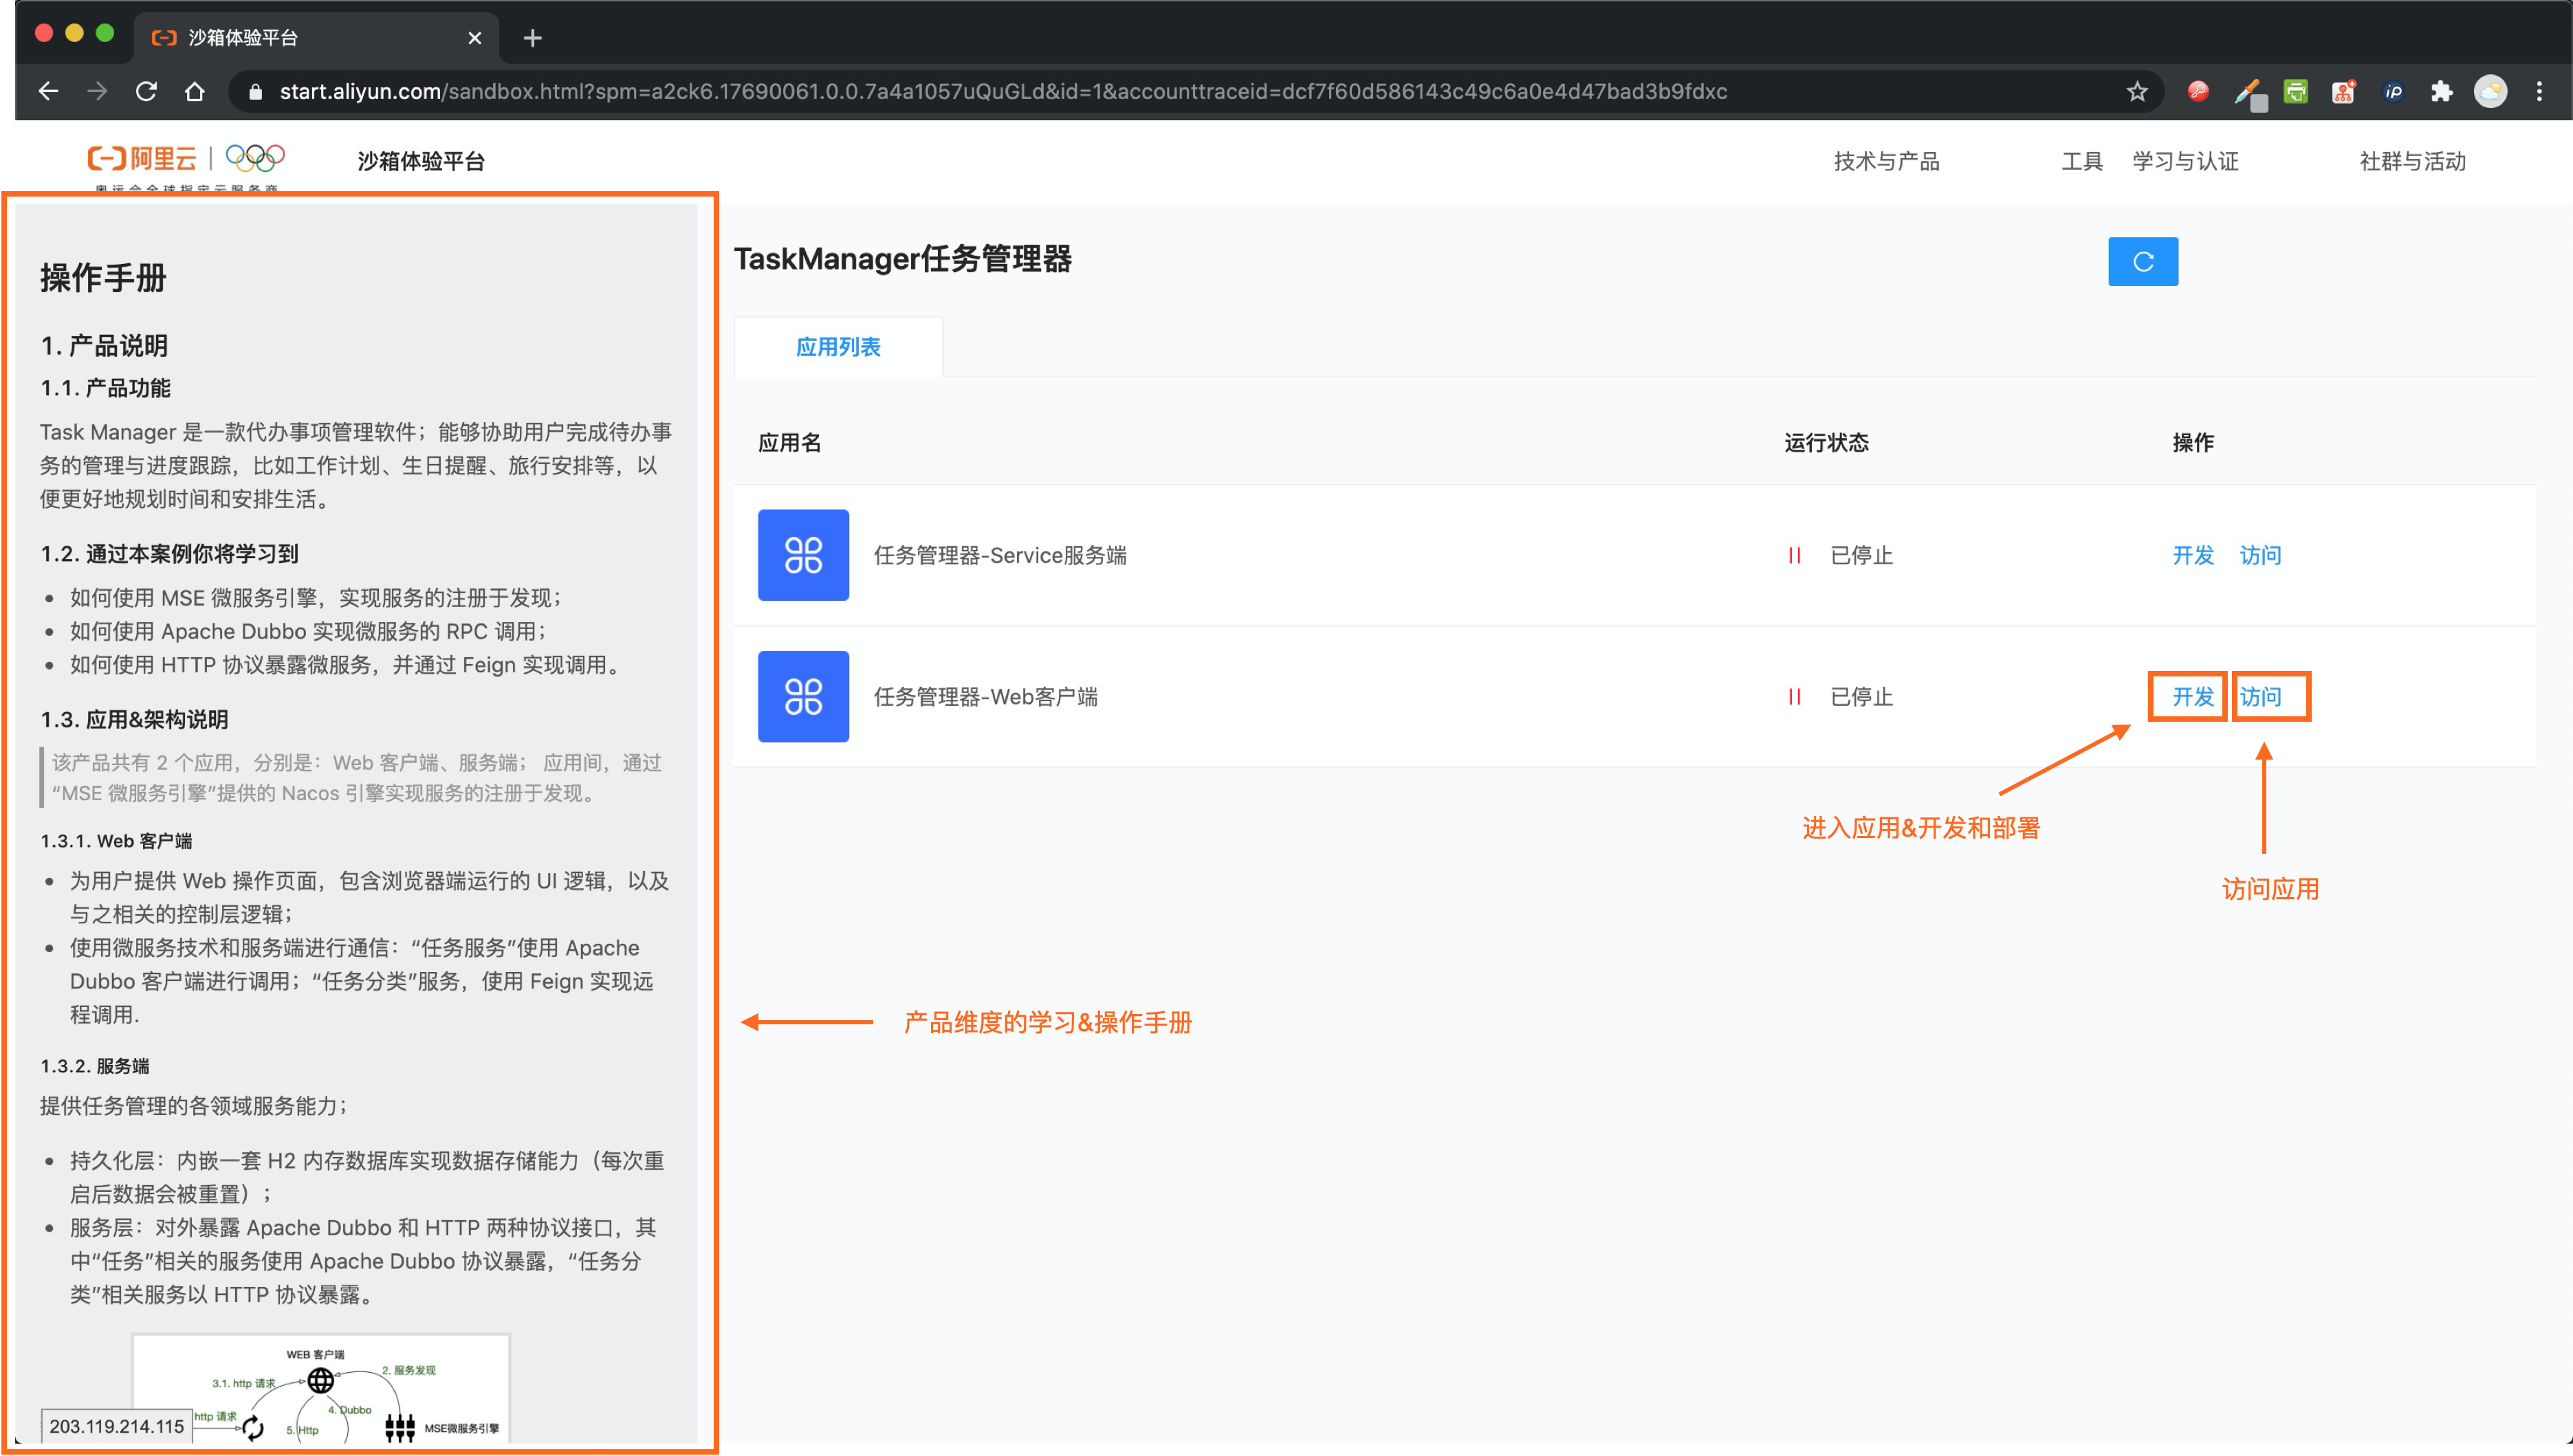2573x1456 pixels.
Task: Select the 应用列表 tab
Action: (x=838, y=347)
